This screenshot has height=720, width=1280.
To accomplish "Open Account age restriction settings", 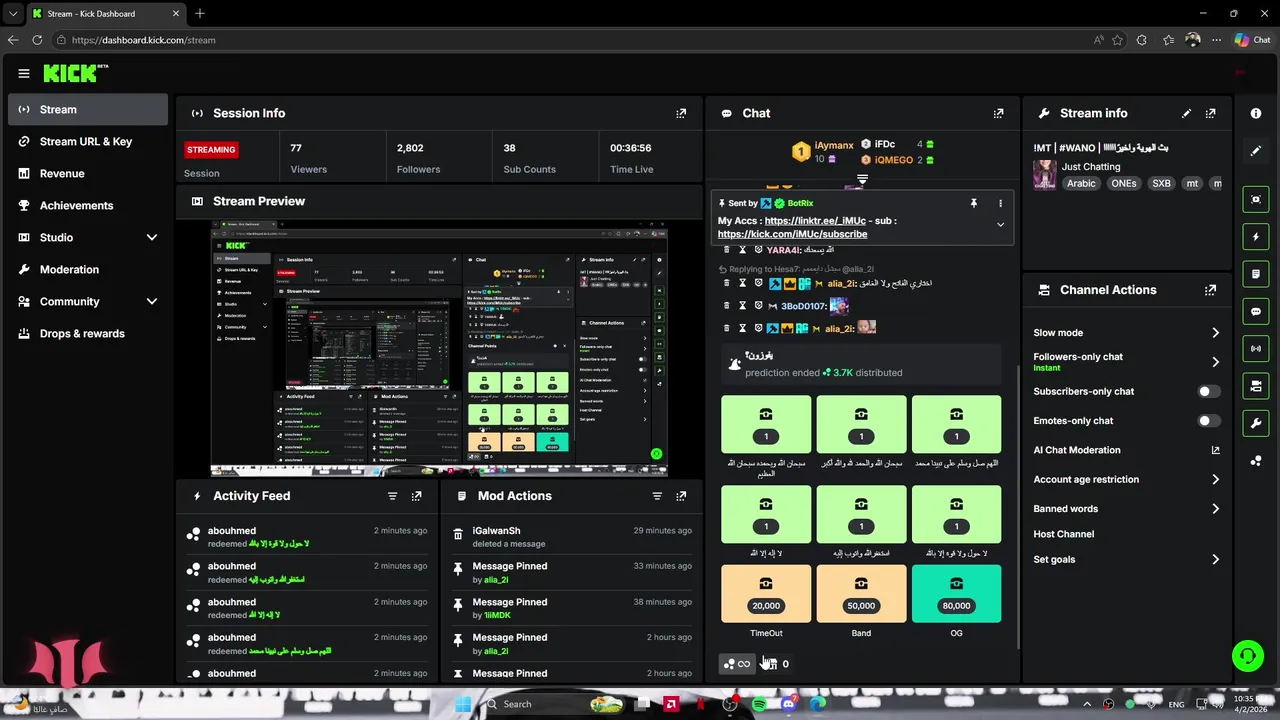I will point(1127,480).
